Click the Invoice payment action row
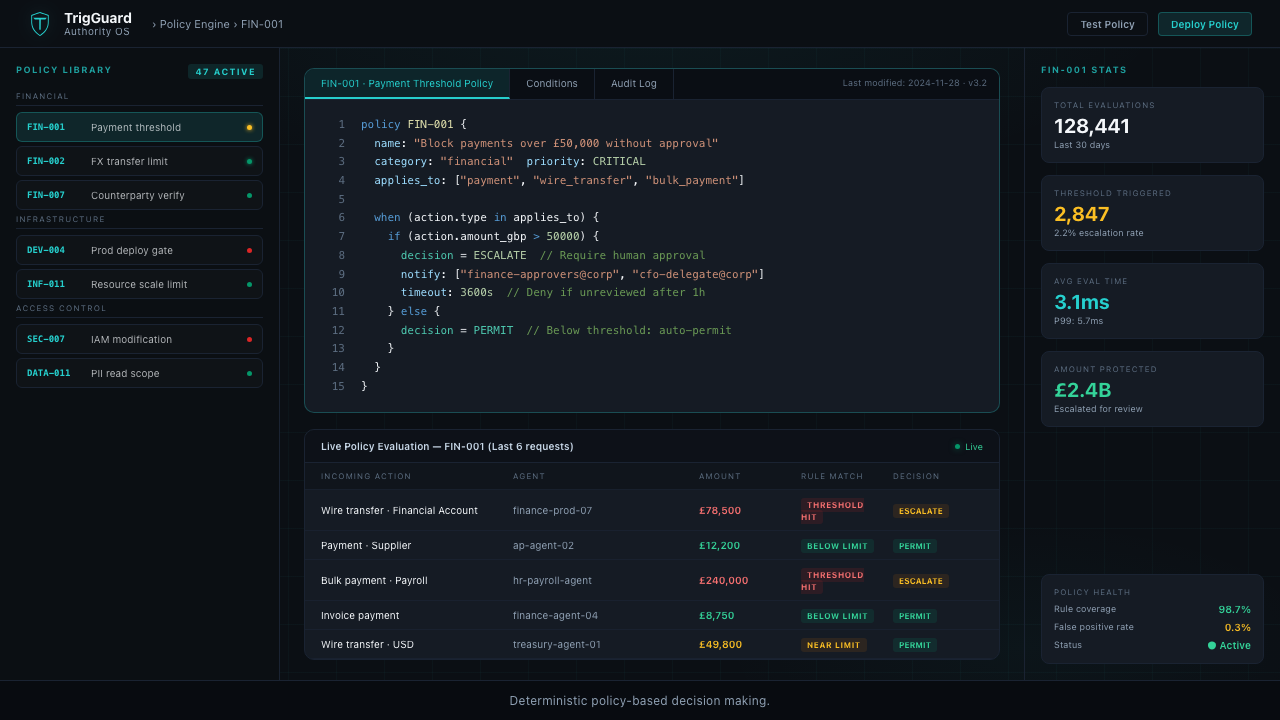 click(x=651, y=616)
